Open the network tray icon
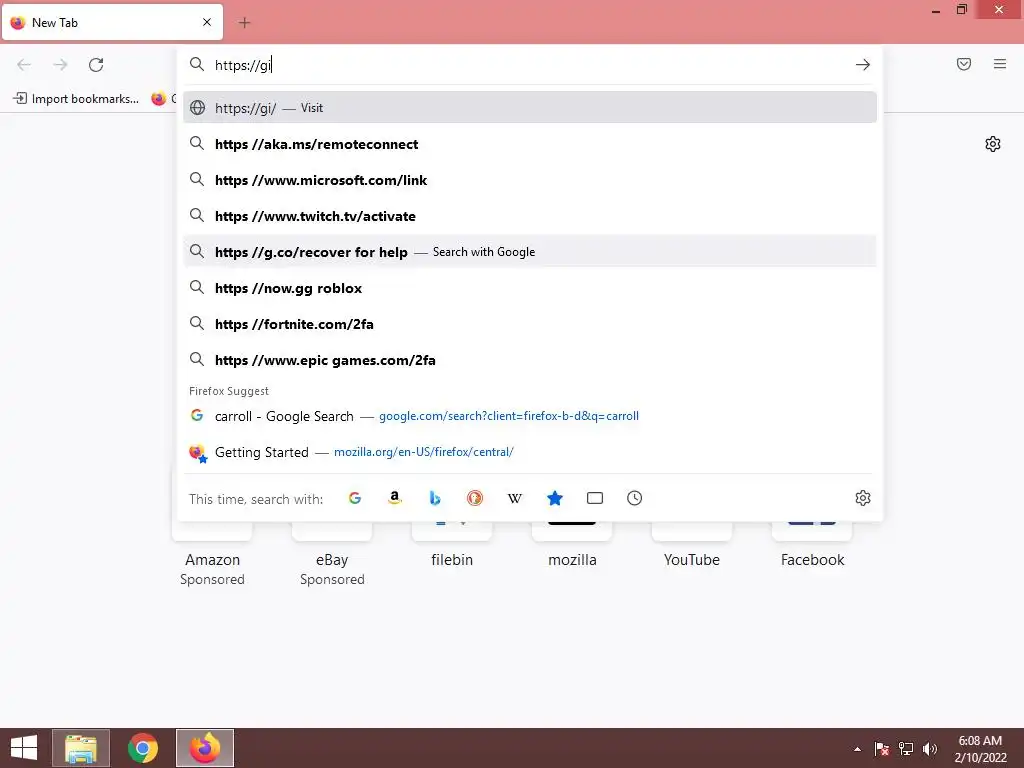 (906, 748)
